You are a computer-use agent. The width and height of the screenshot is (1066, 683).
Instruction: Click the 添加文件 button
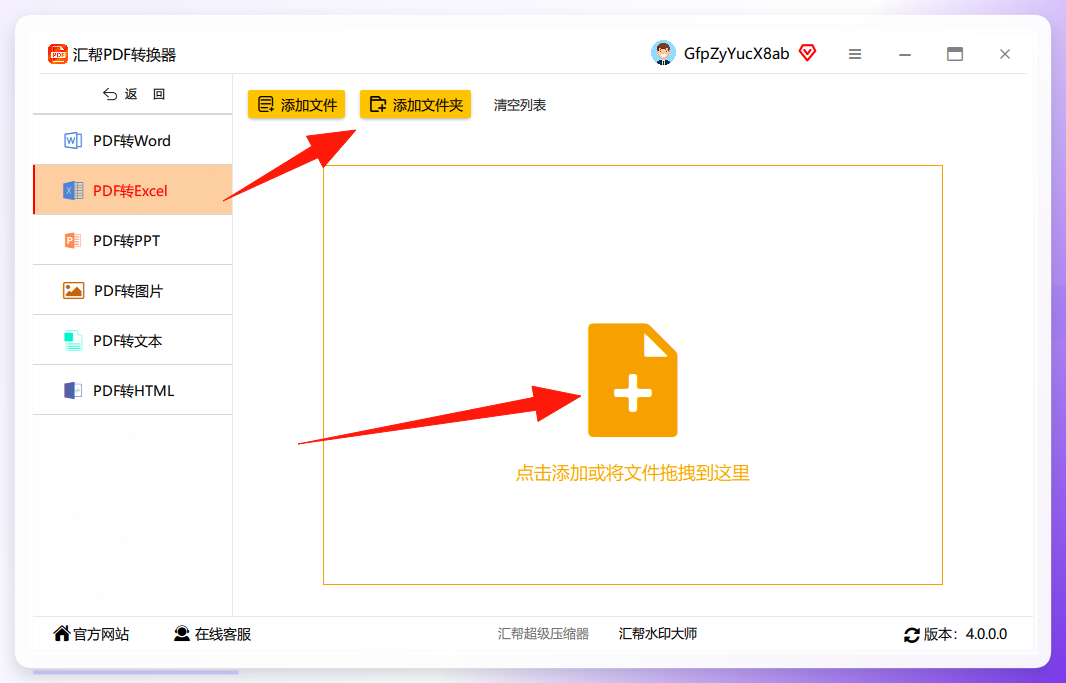click(x=296, y=105)
